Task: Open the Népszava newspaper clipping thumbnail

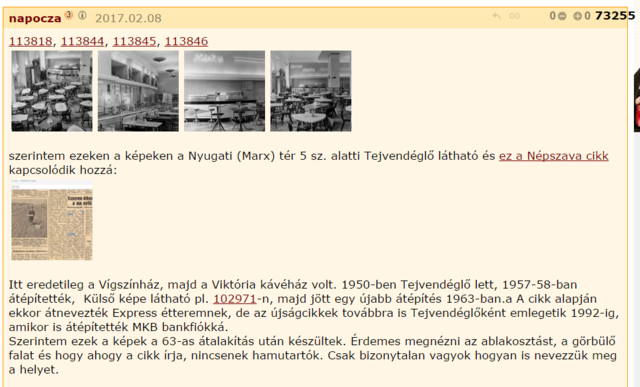Action: (x=52, y=220)
